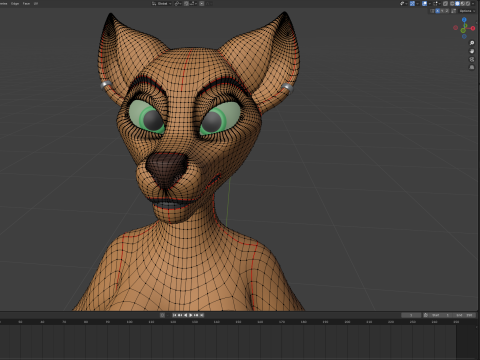This screenshot has height=360, width=480.
Task: Click the End frame field
Action: [x=464, y=315]
